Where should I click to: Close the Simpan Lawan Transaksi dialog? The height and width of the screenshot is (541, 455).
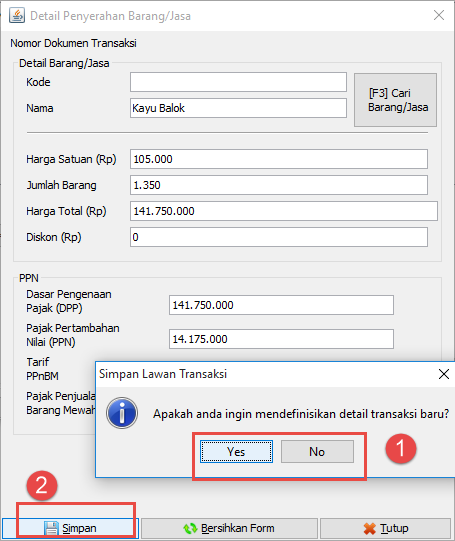(x=444, y=374)
